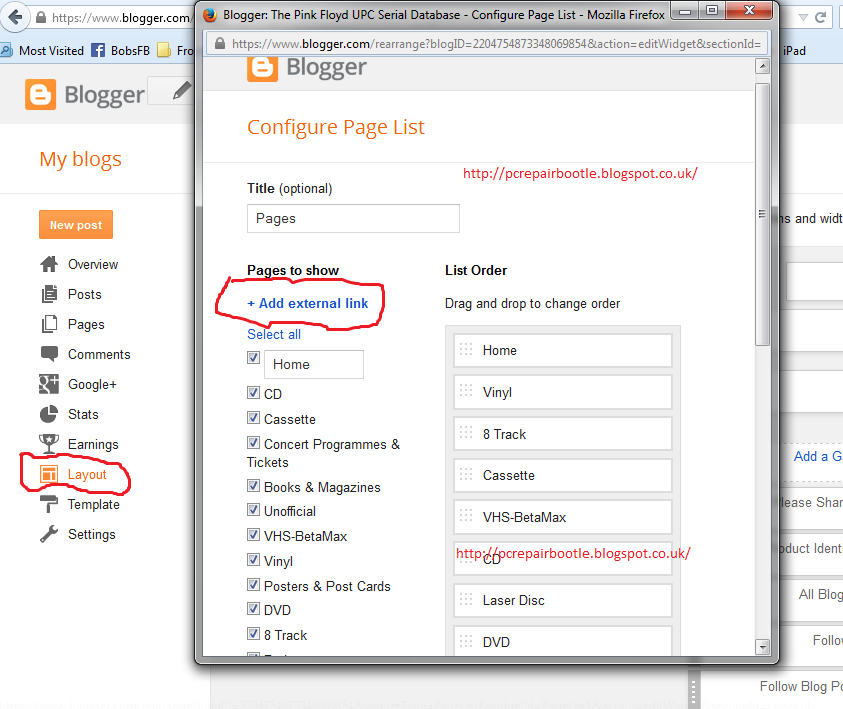
Task: Click the Comments speech bubble icon
Action: coord(49,354)
